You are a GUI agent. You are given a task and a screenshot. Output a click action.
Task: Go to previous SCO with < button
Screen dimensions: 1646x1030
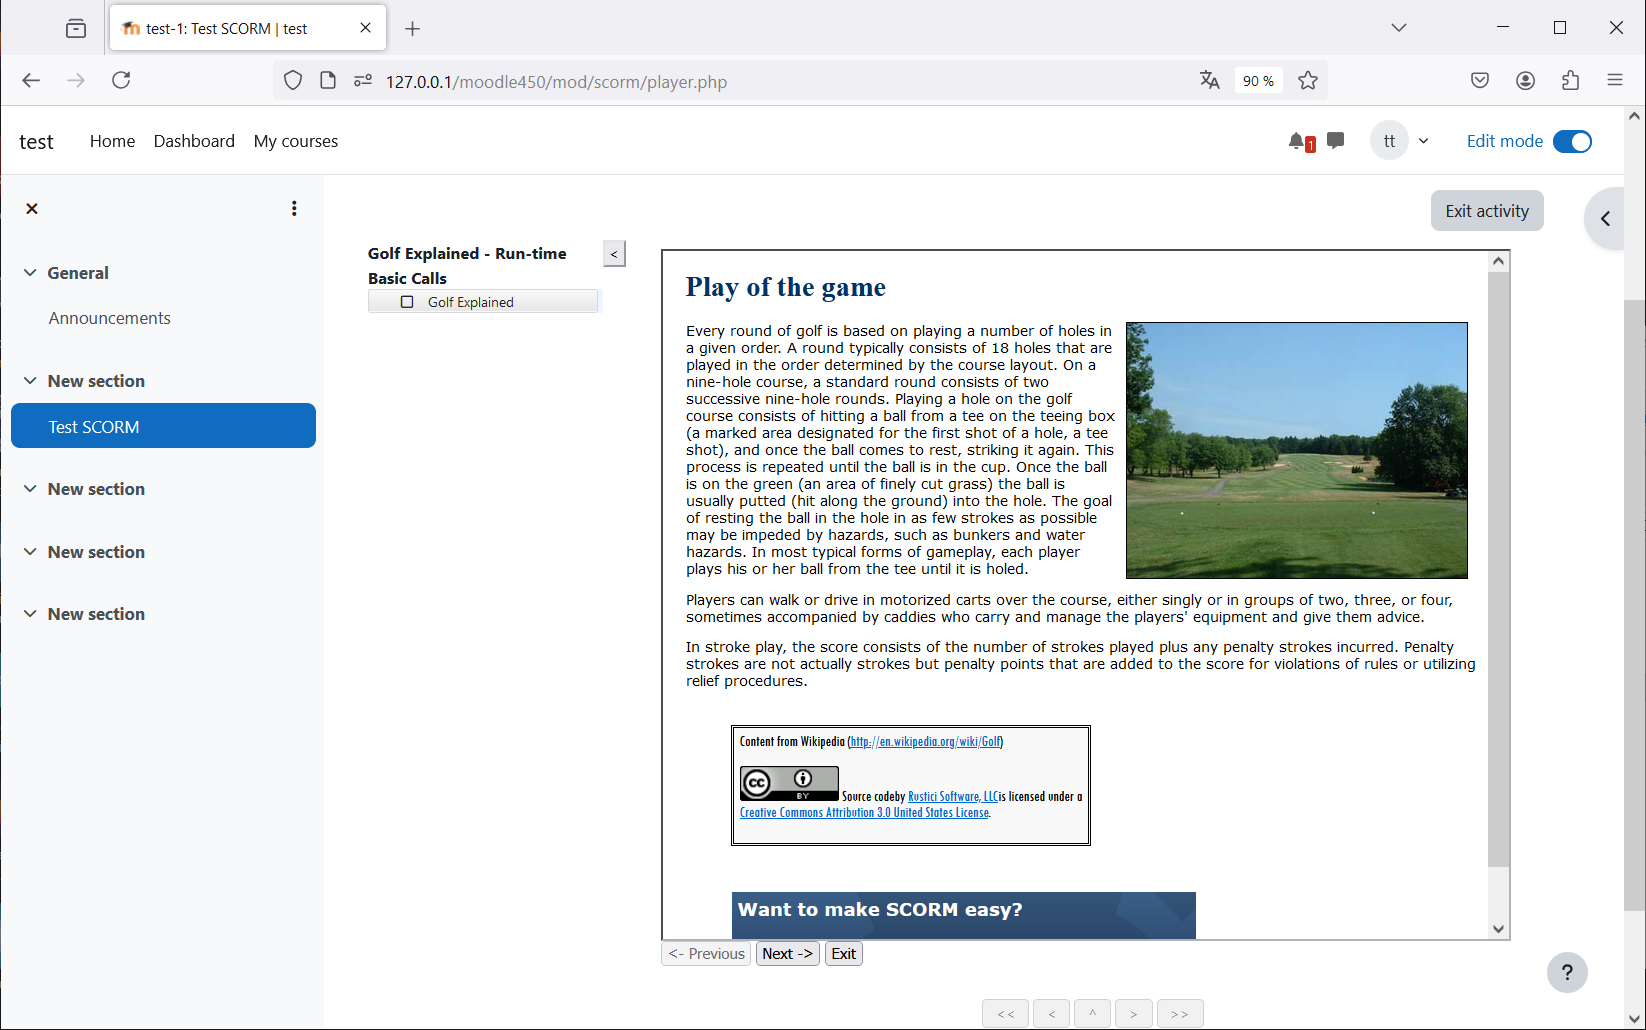click(x=1051, y=1014)
